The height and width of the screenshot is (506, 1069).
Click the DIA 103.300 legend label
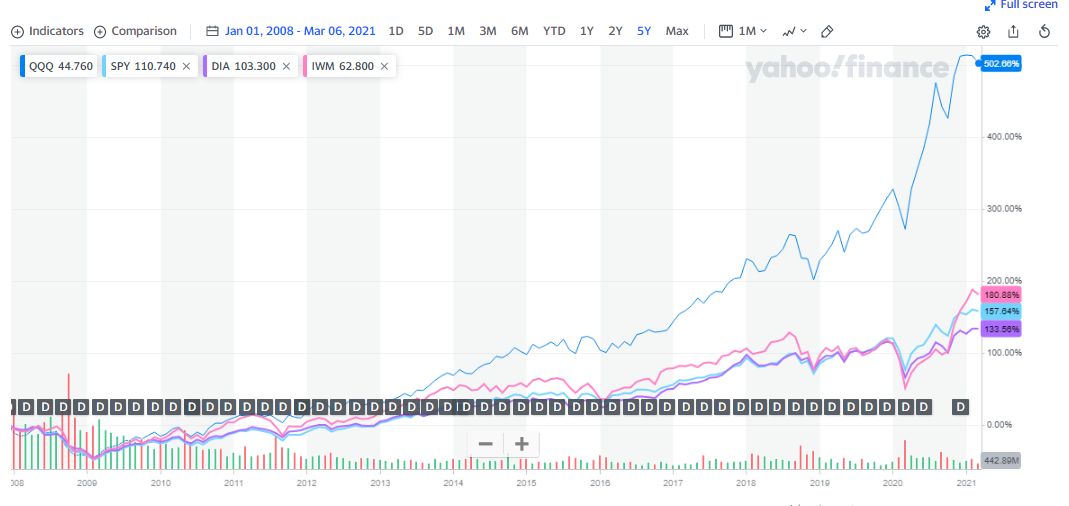[243, 66]
